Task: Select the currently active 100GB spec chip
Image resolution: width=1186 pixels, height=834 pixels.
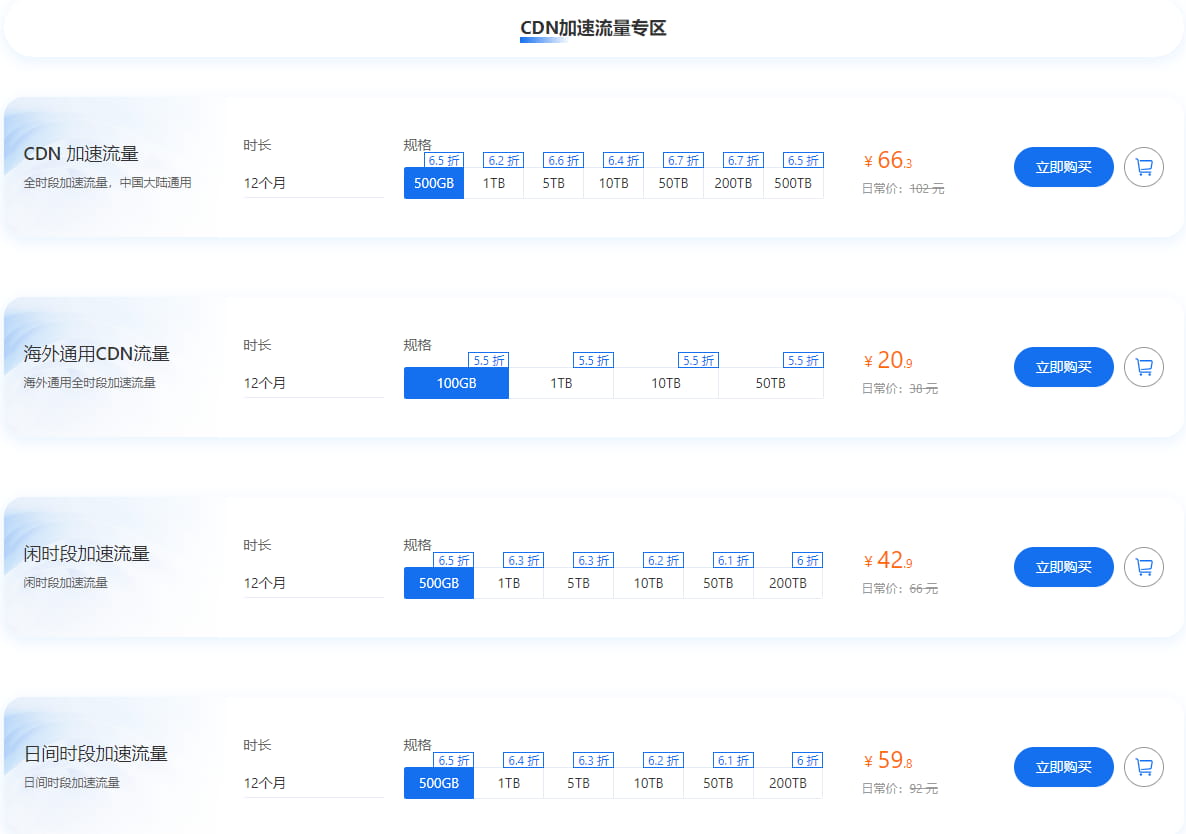Action: [456, 383]
